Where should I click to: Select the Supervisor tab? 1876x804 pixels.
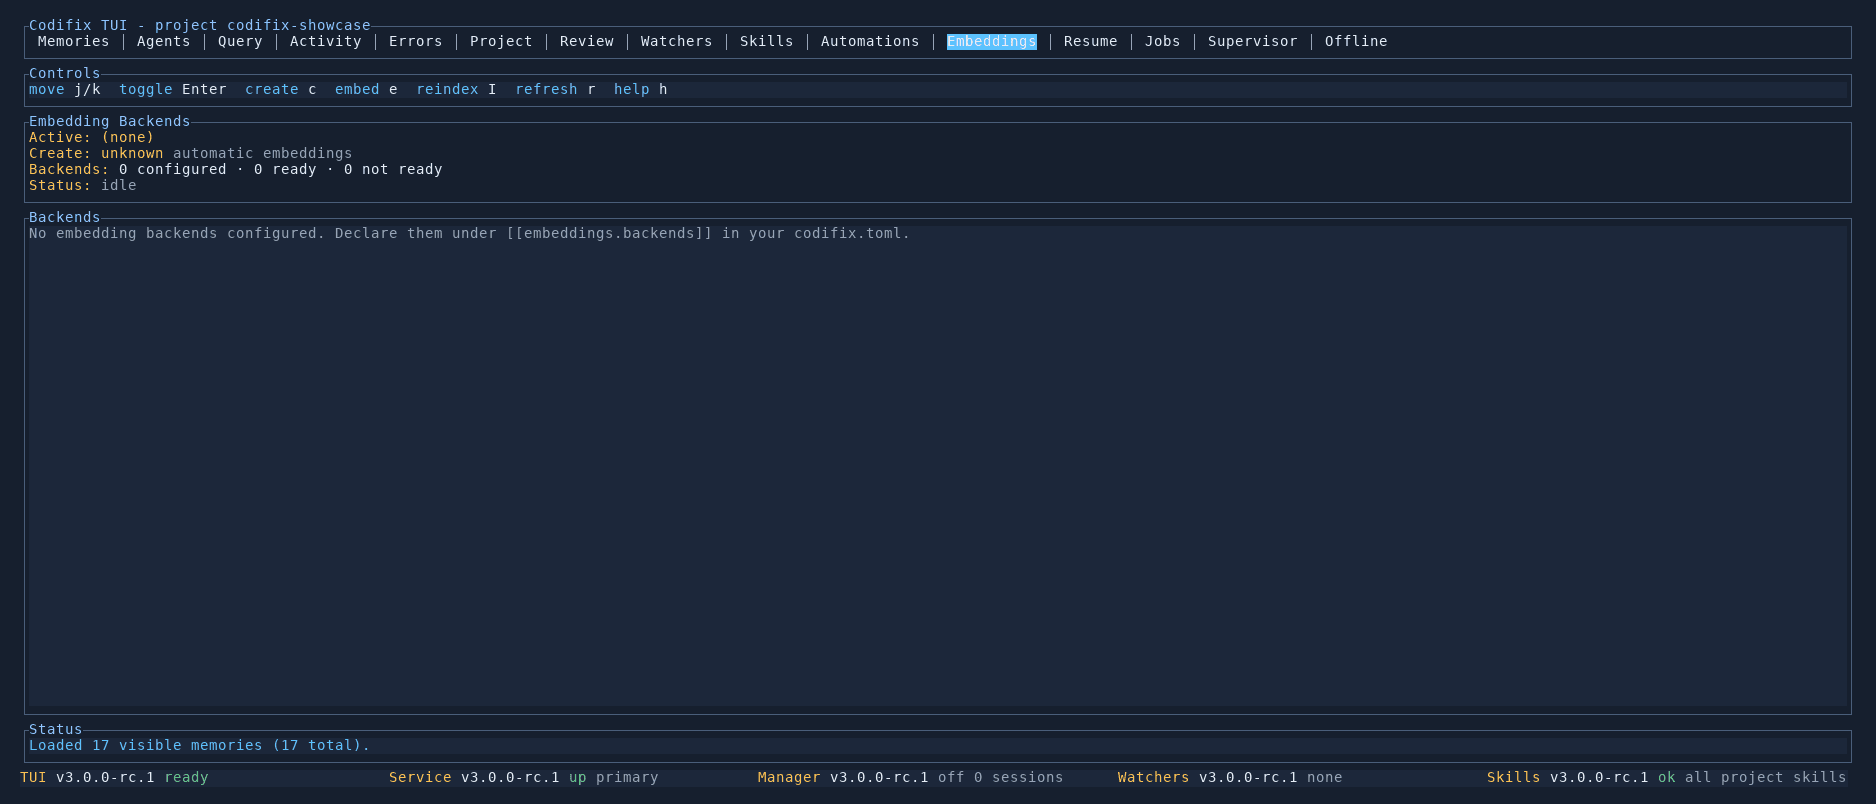click(1252, 41)
